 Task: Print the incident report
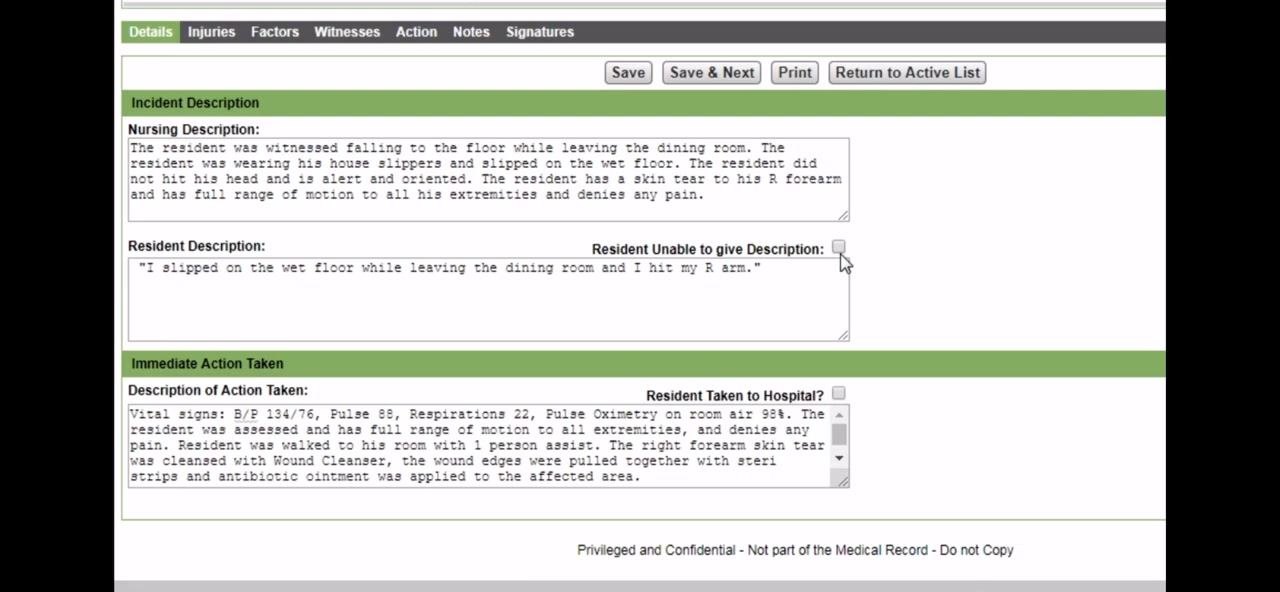tap(795, 72)
